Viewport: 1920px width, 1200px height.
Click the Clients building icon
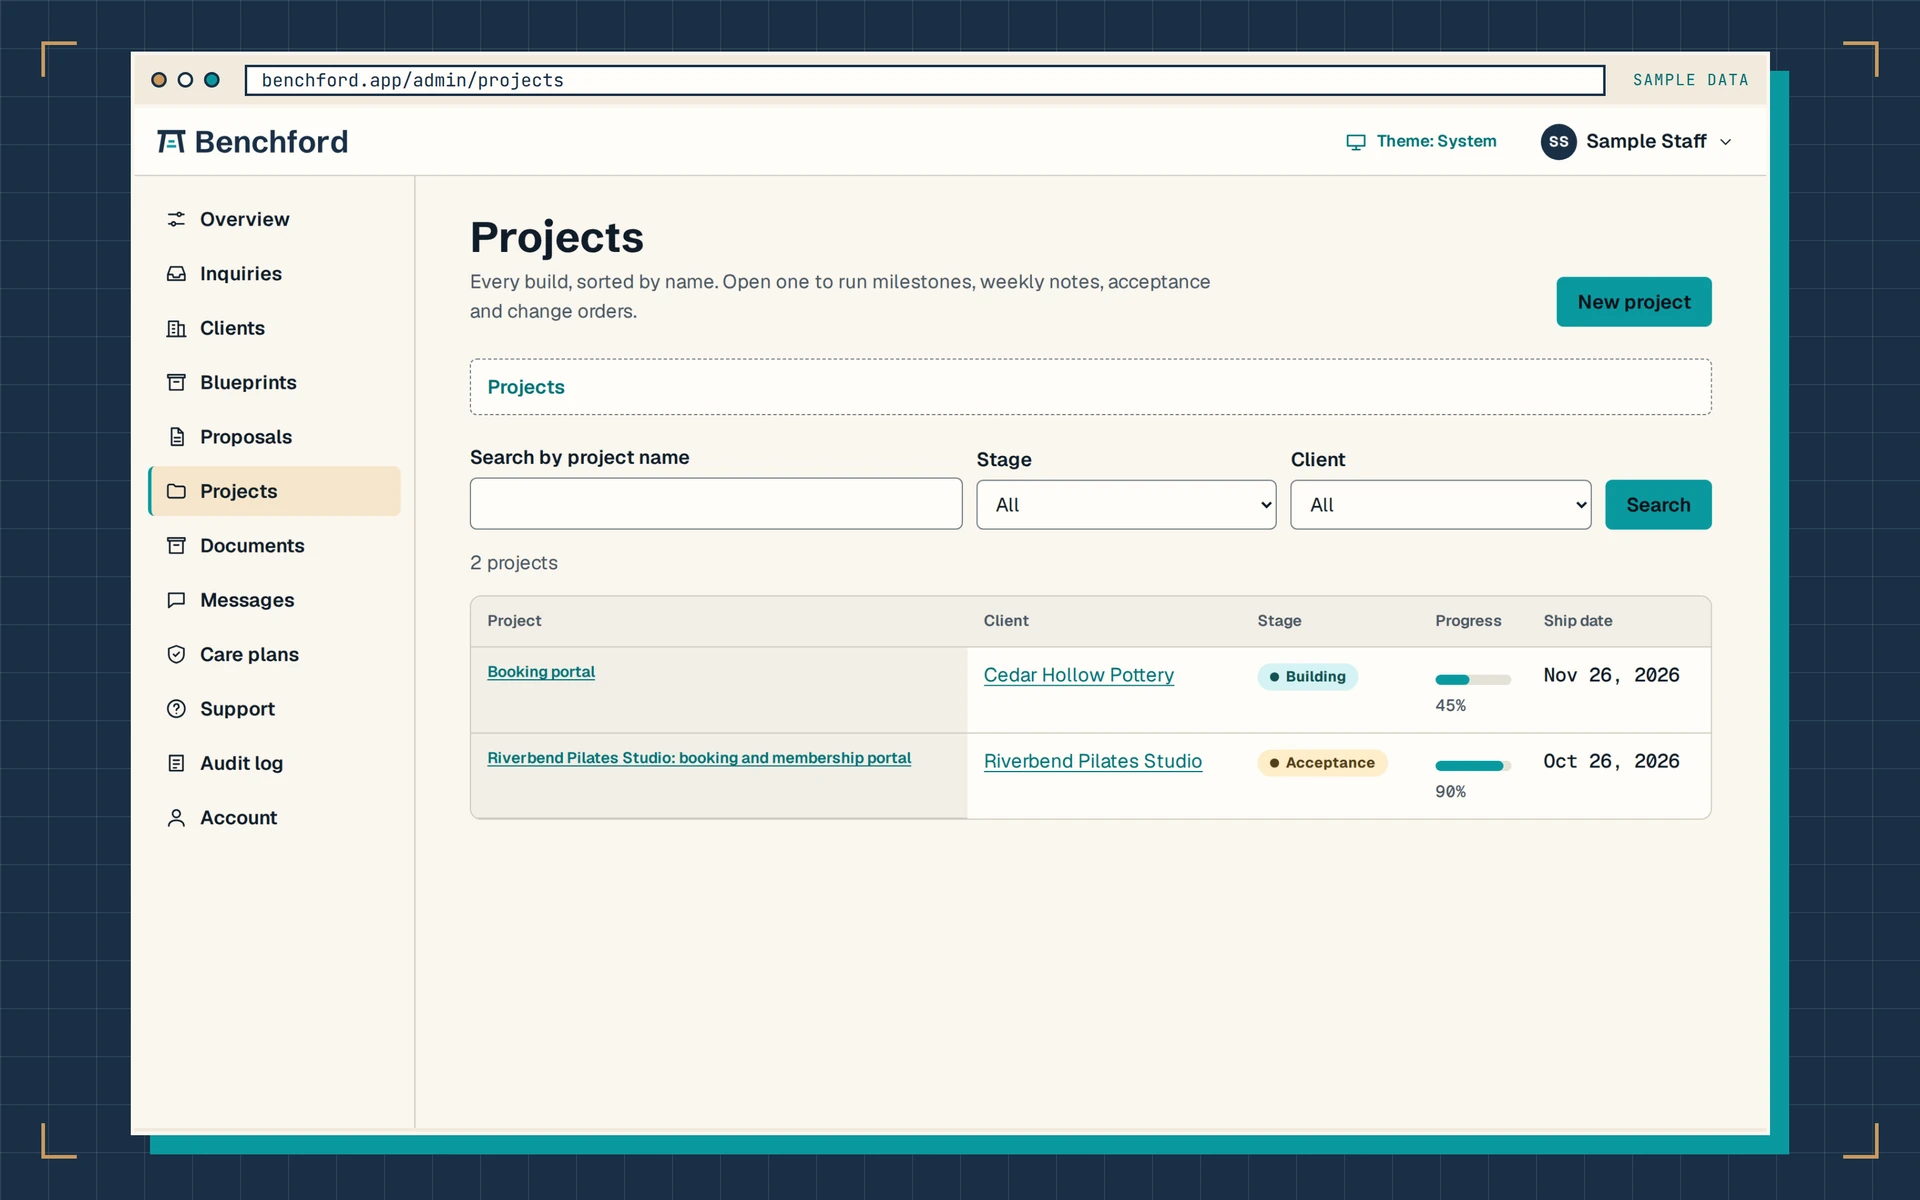[176, 328]
